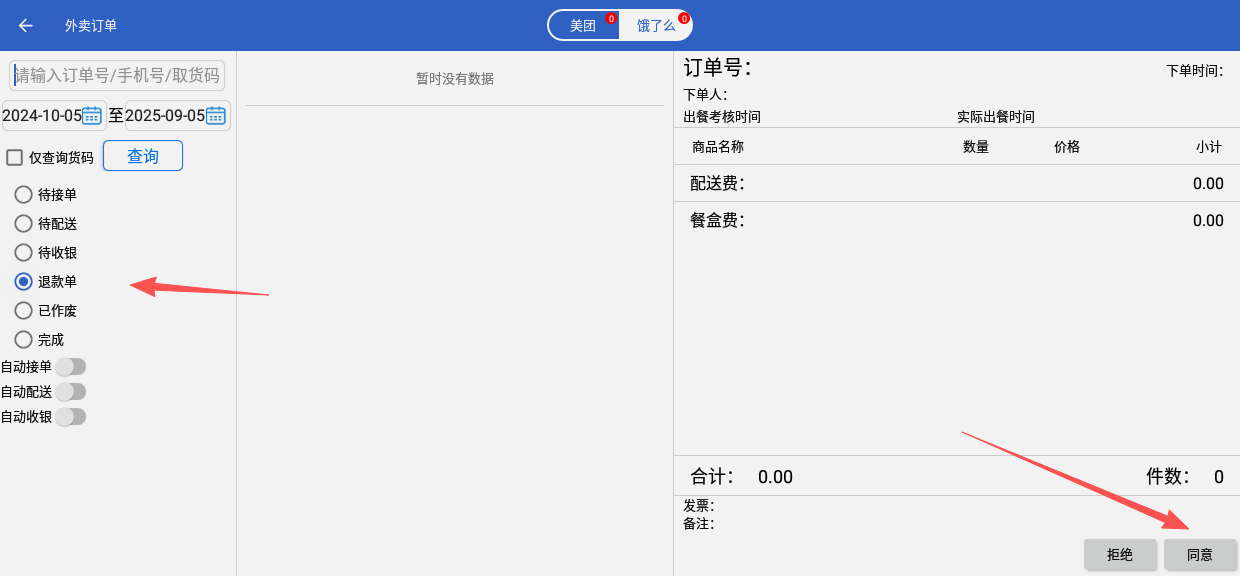Switch to the 饿了么 tab
The height and width of the screenshot is (576, 1240).
point(656,26)
